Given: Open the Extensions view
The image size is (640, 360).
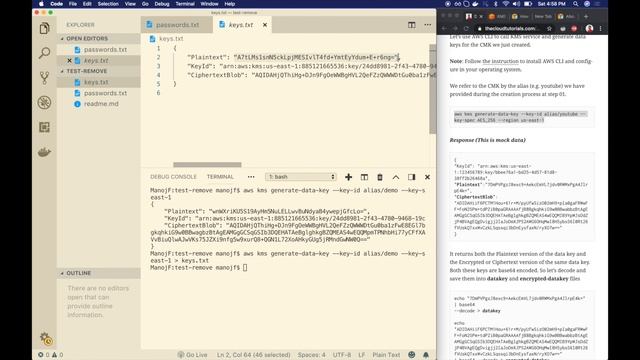Looking at the screenshot, I should 44,127.
